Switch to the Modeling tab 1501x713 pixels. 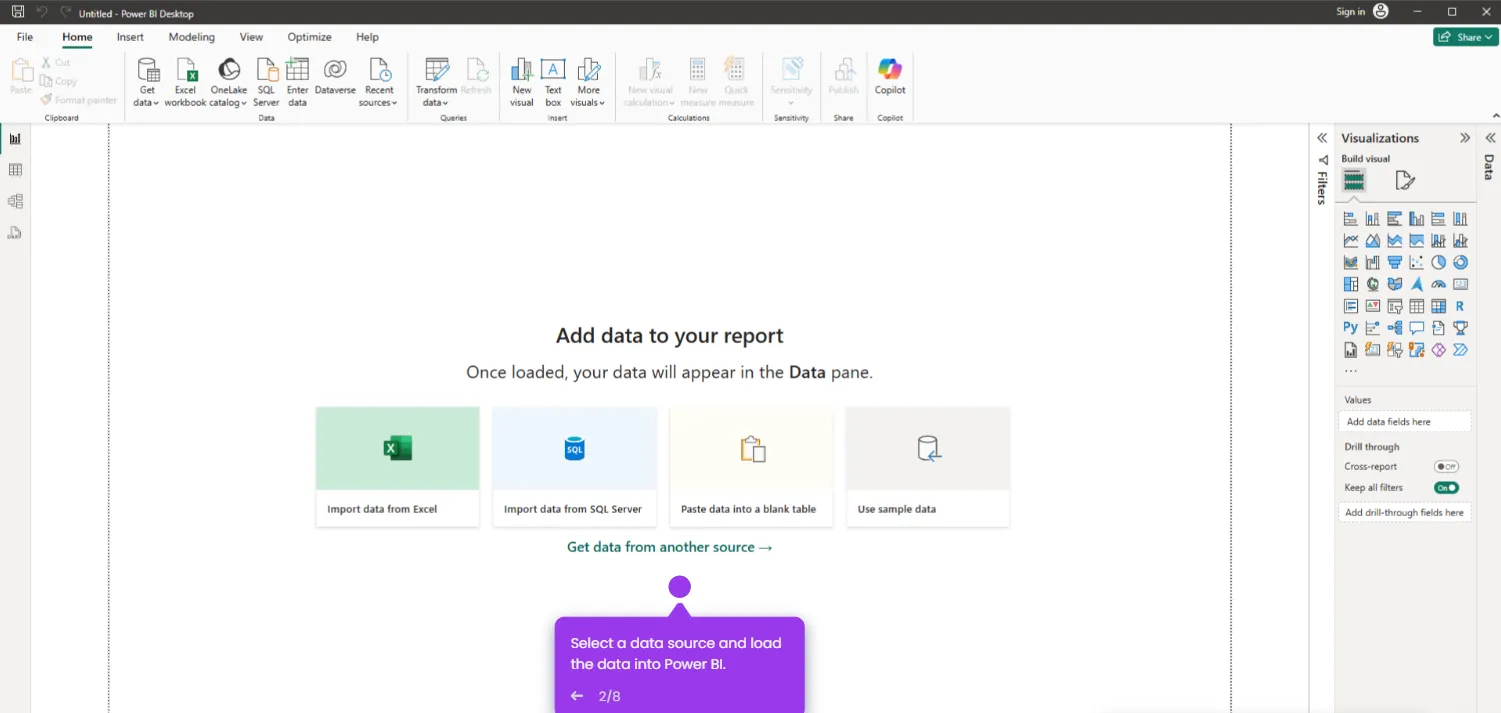click(x=191, y=37)
